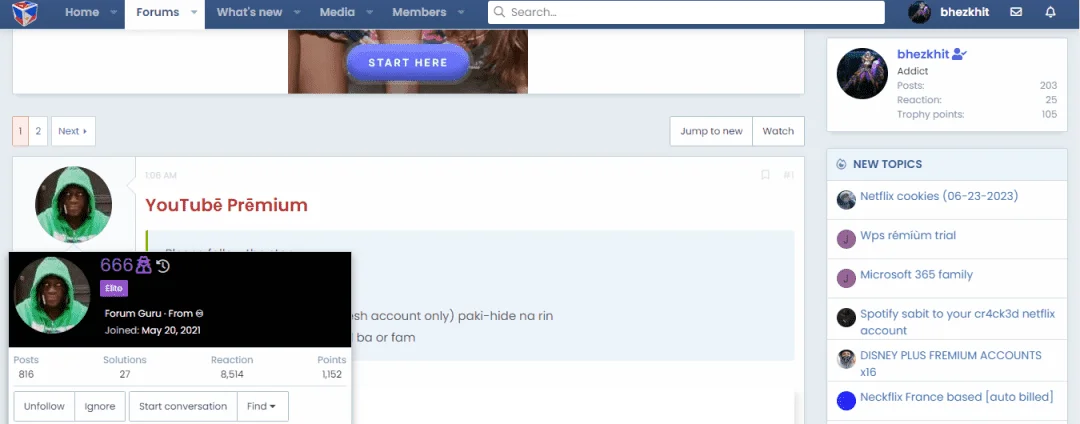Open bhezkhit profile link in sidebar
The image size is (1080, 424).
click(x=923, y=54)
